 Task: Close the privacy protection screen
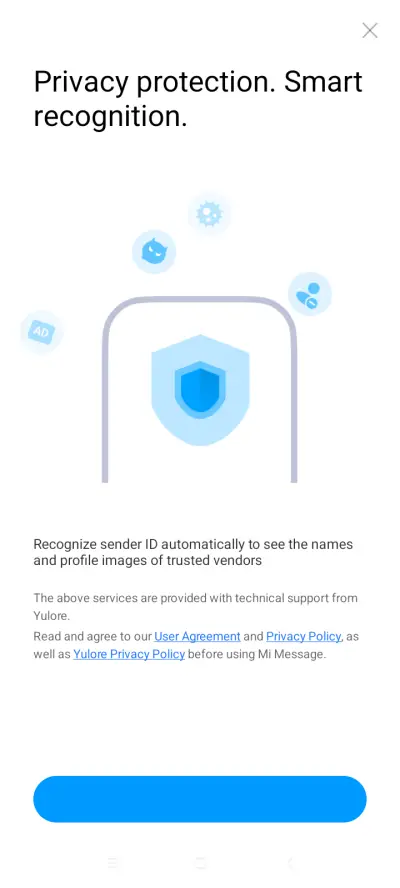coord(369,30)
